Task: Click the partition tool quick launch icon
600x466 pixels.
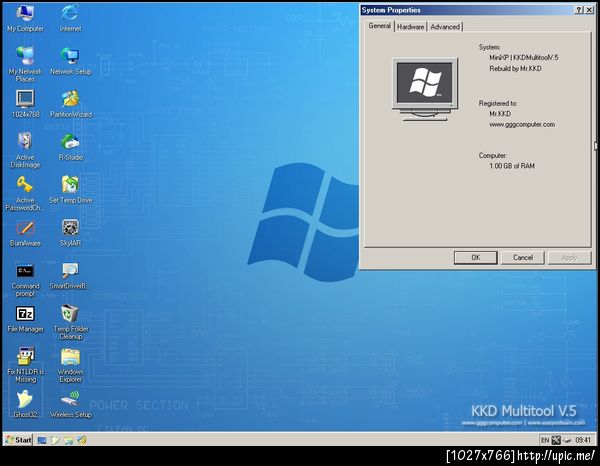Action: coord(82,440)
